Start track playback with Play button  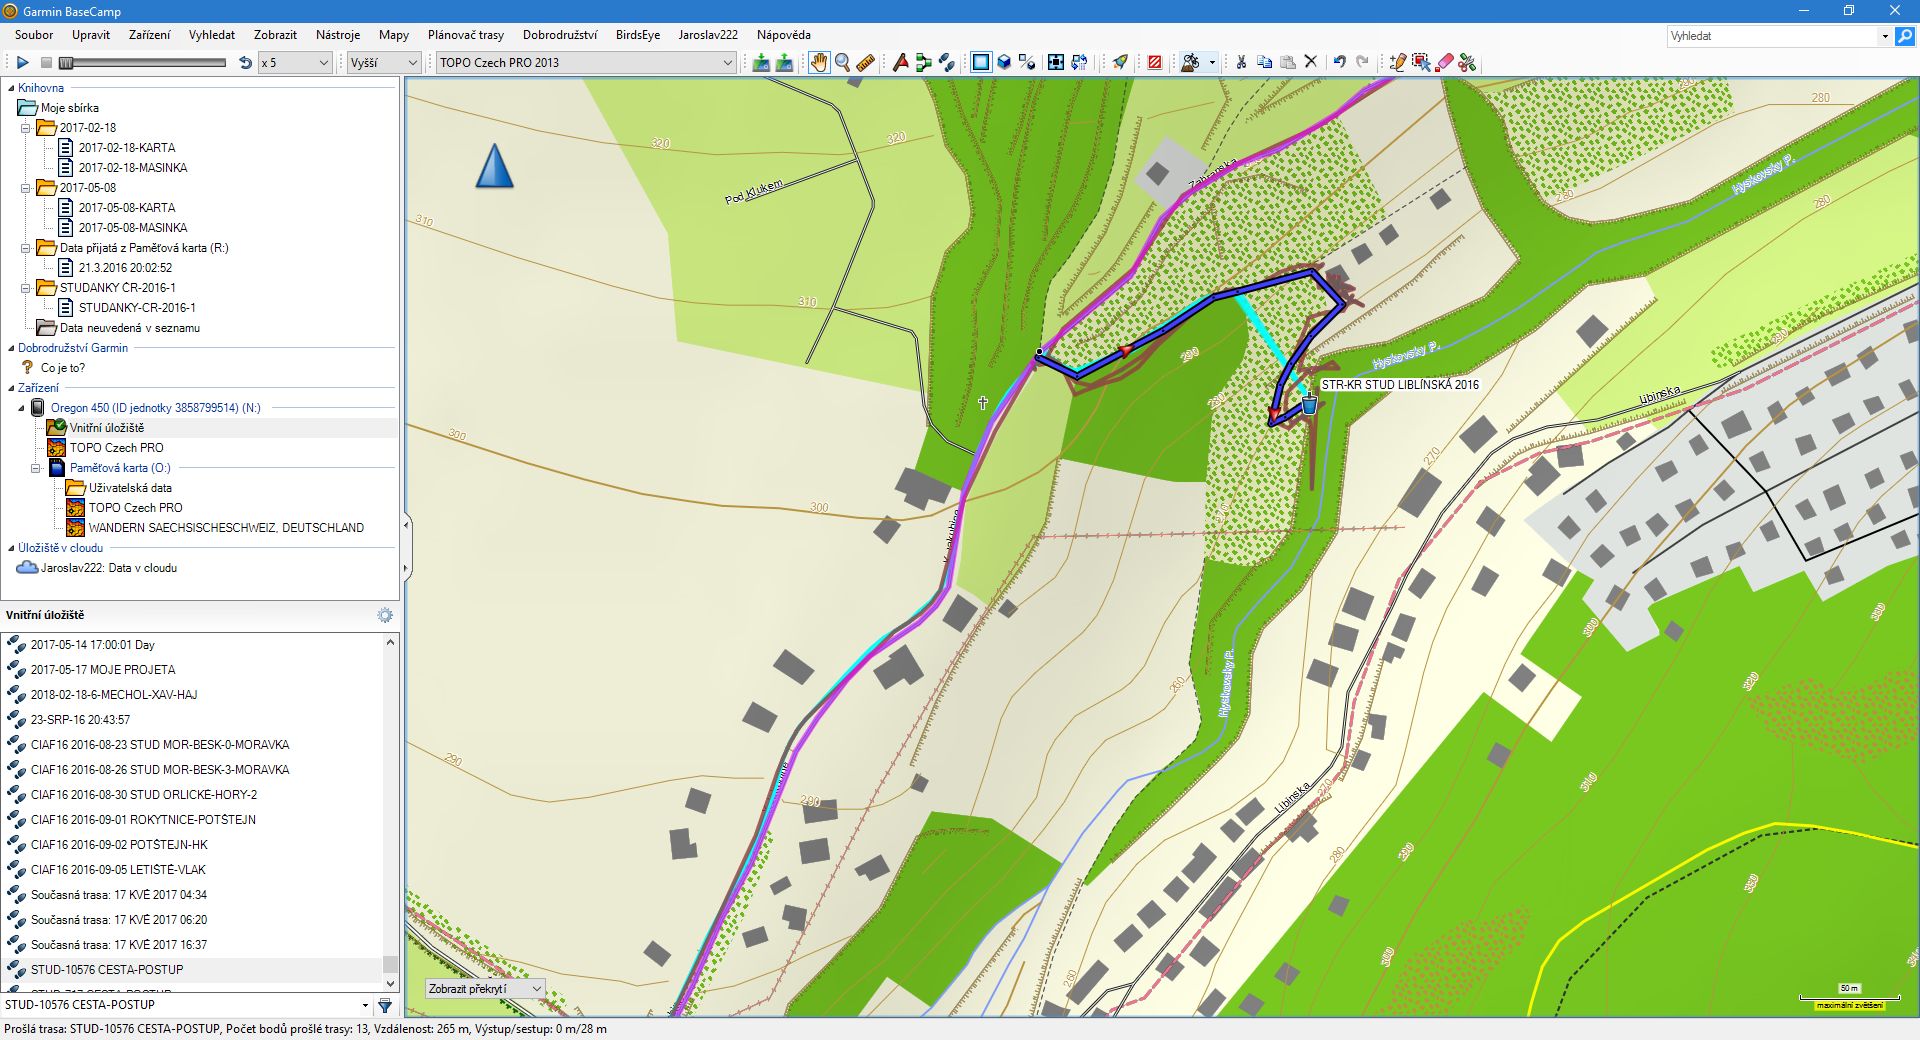(22, 63)
